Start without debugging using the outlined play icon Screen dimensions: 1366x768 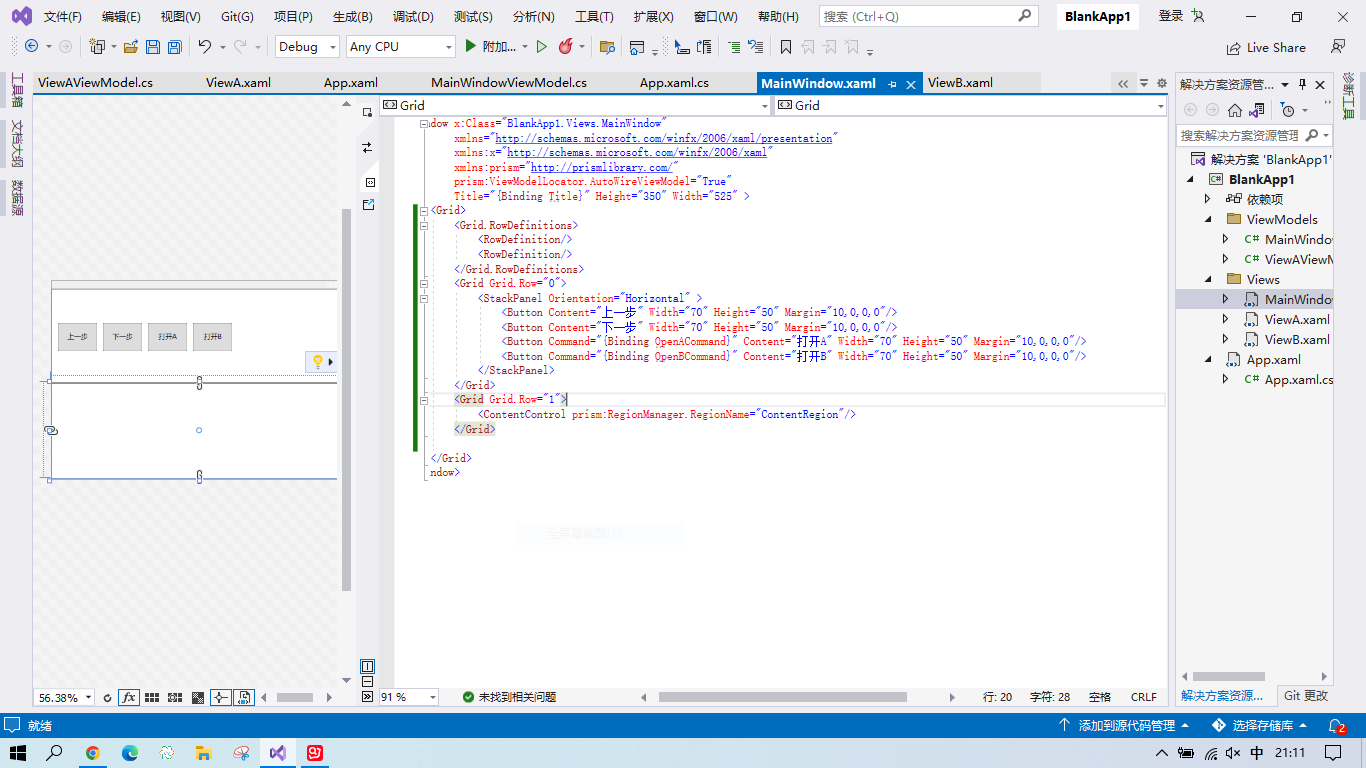pyautogui.click(x=542, y=46)
